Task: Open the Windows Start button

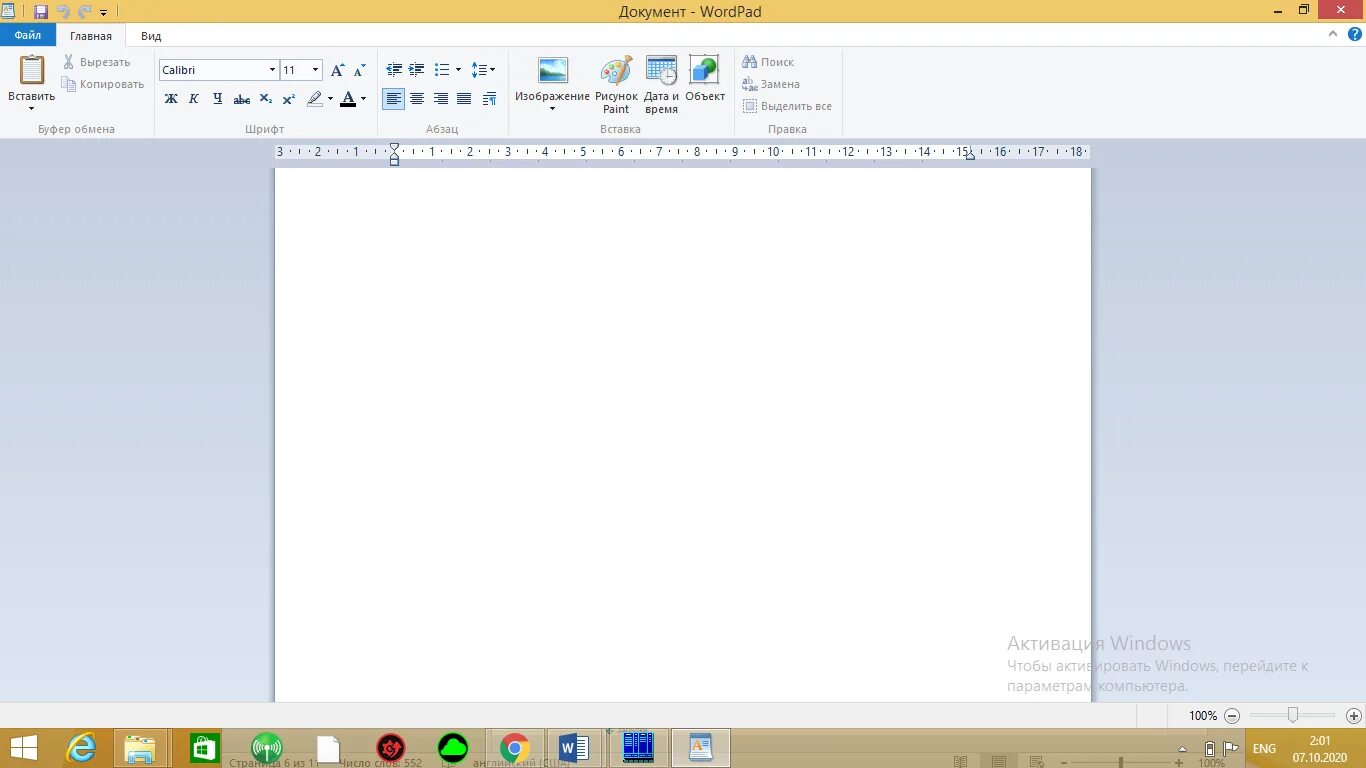Action: (x=23, y=748)
